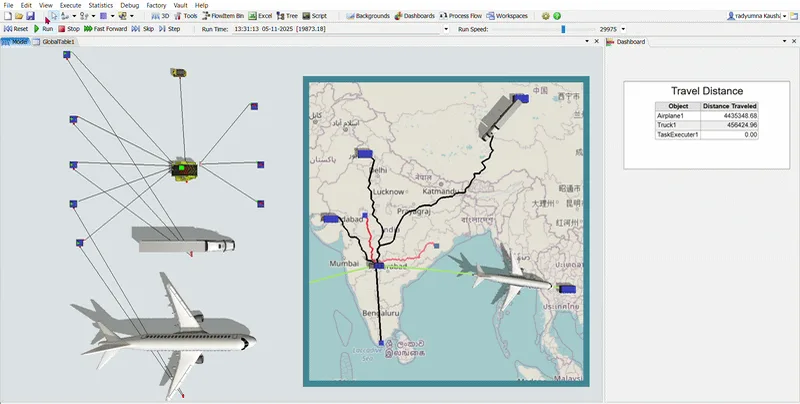
Task: Open Workspaces list
Action: pos(507,16)
